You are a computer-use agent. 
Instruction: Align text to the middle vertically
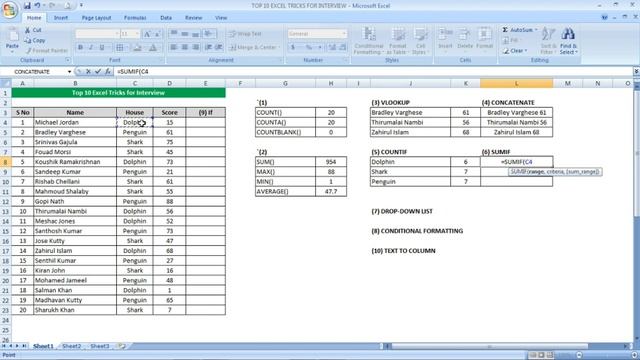tap(184, 34)
